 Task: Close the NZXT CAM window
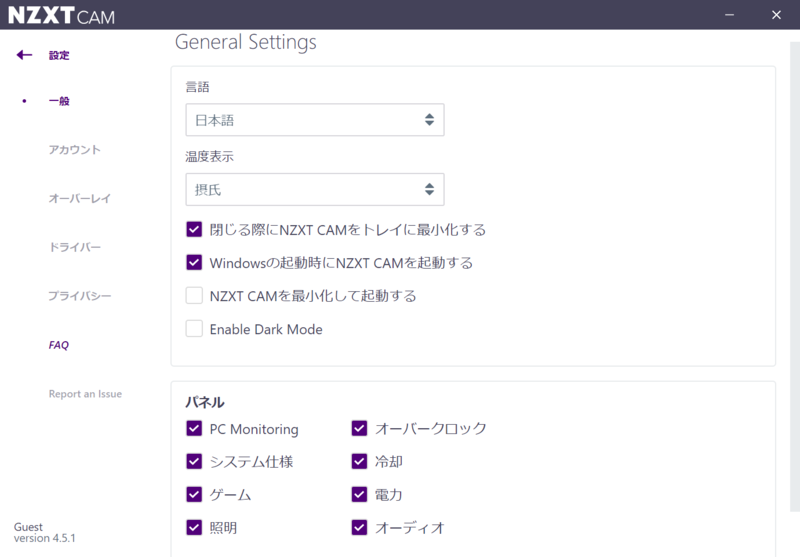coord(776,14)
